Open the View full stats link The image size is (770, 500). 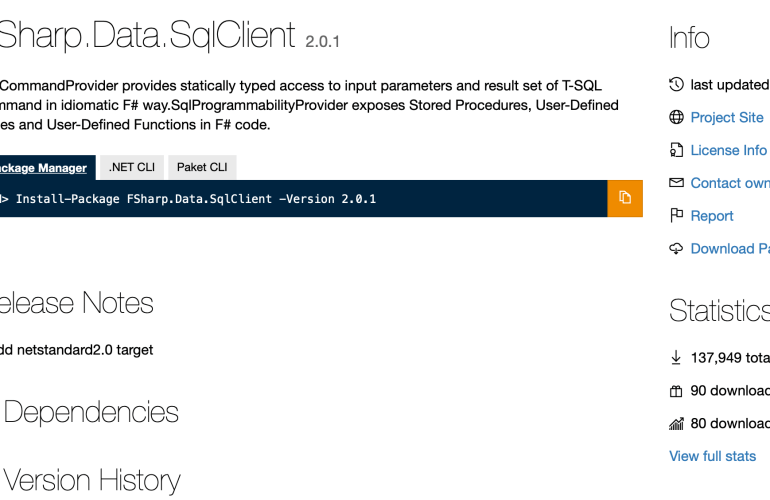tap(712, 456)
